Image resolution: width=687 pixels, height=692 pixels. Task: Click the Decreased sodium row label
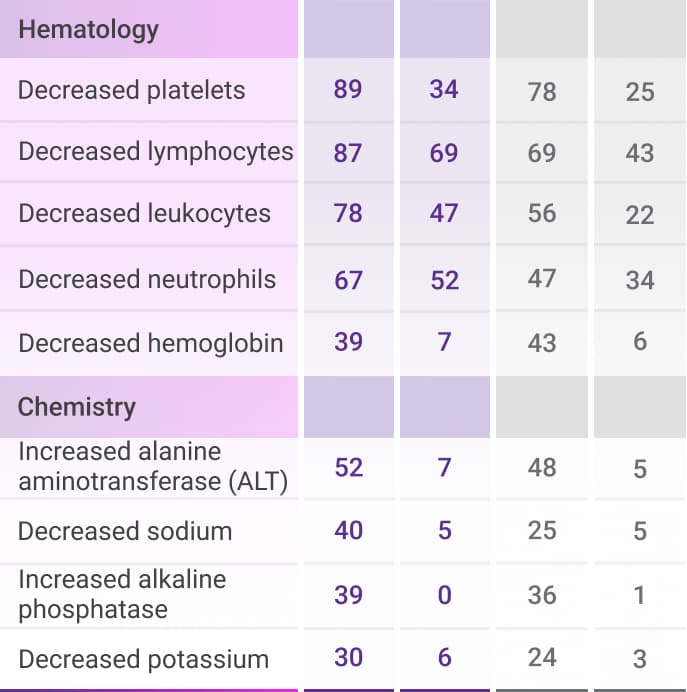[125, 531]
